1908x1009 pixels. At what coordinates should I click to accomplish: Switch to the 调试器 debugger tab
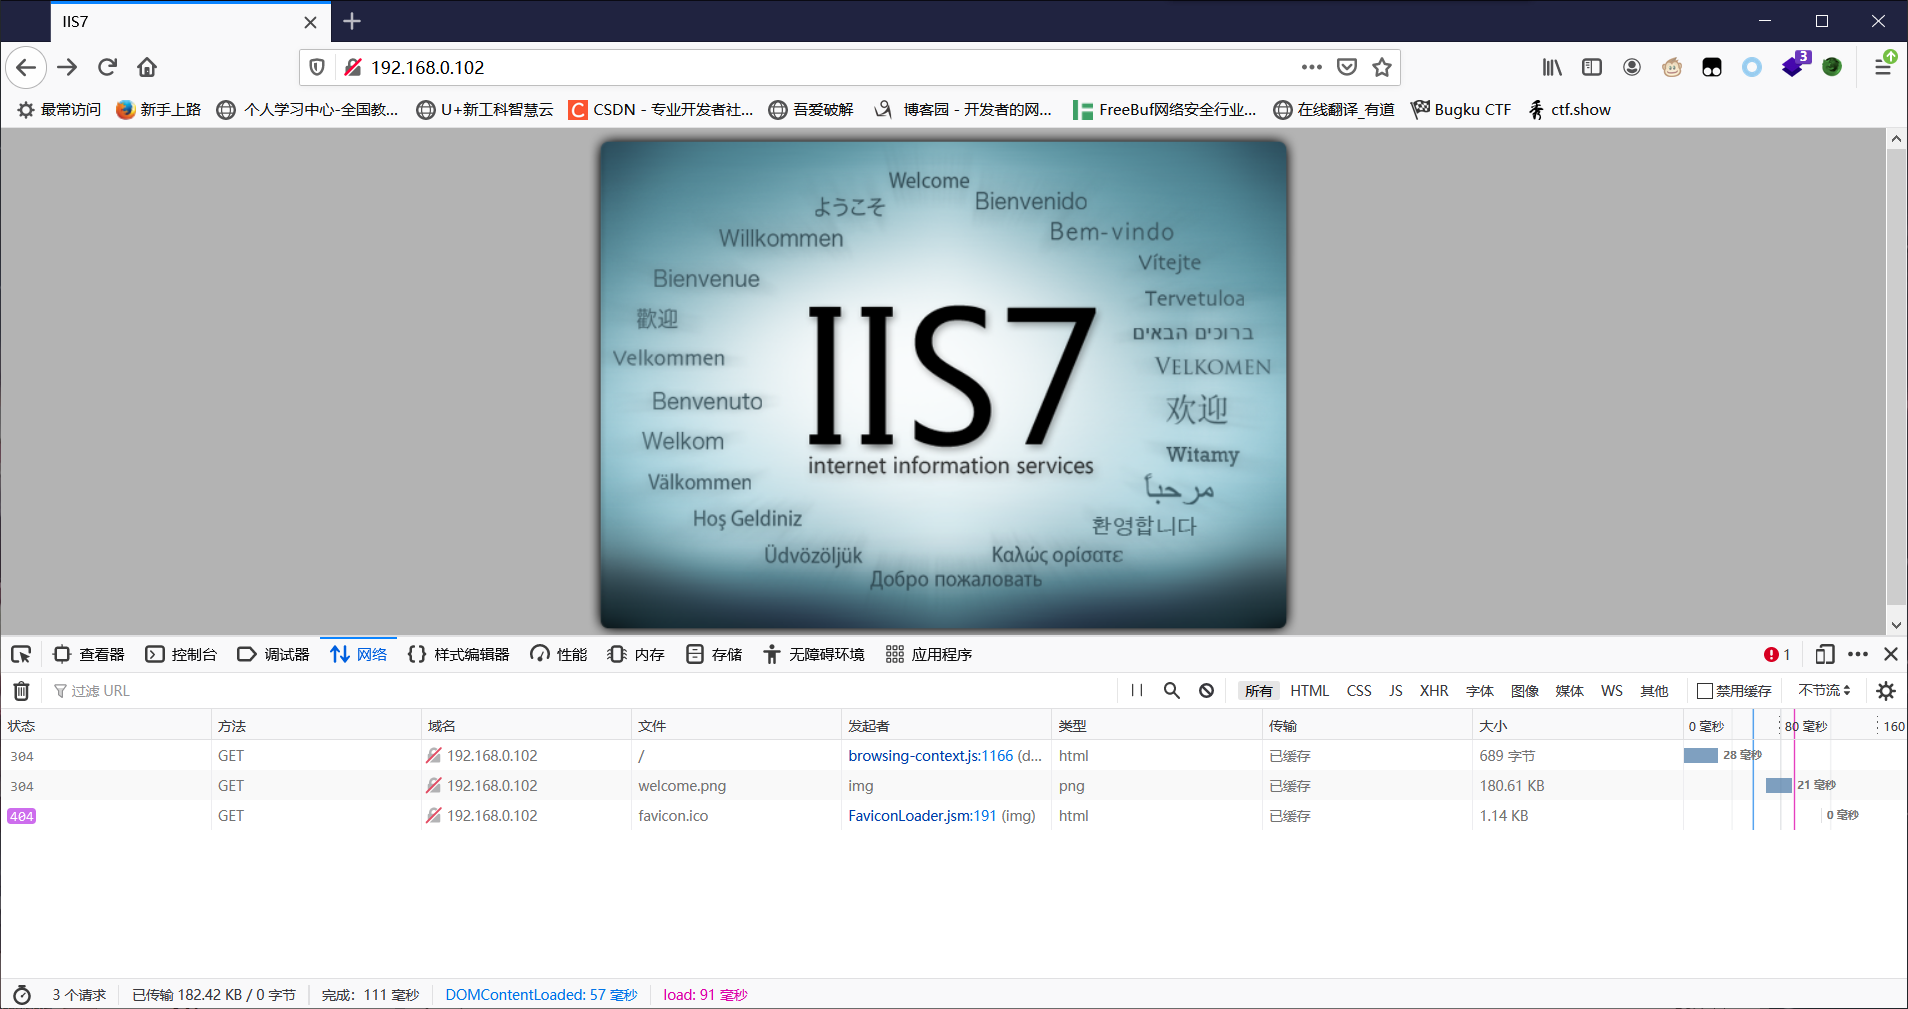pyautogui.click(x=273, y=654)
